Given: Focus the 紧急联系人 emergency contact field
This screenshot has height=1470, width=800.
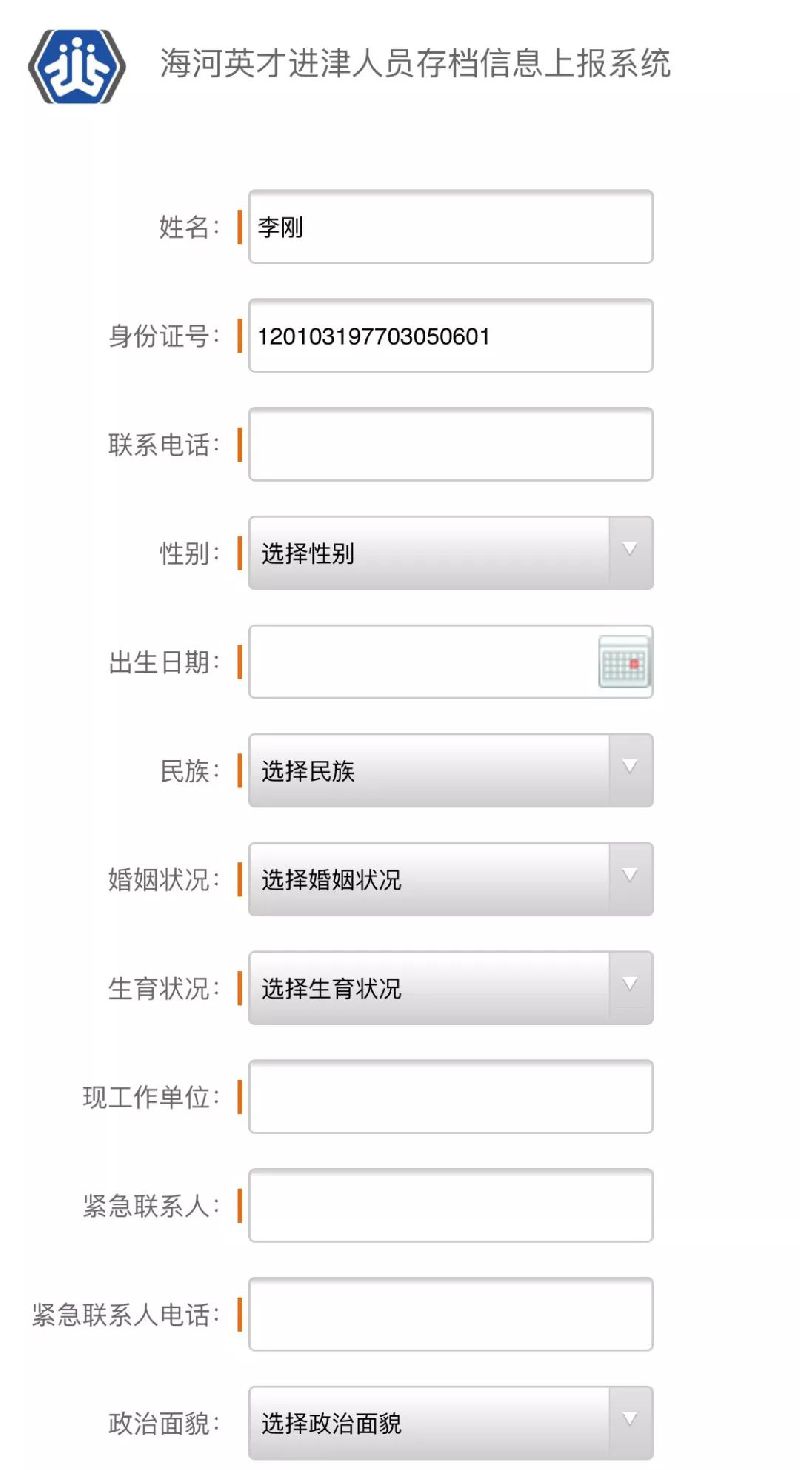Looking at the screenshot, I should [x=450, y=1205].
